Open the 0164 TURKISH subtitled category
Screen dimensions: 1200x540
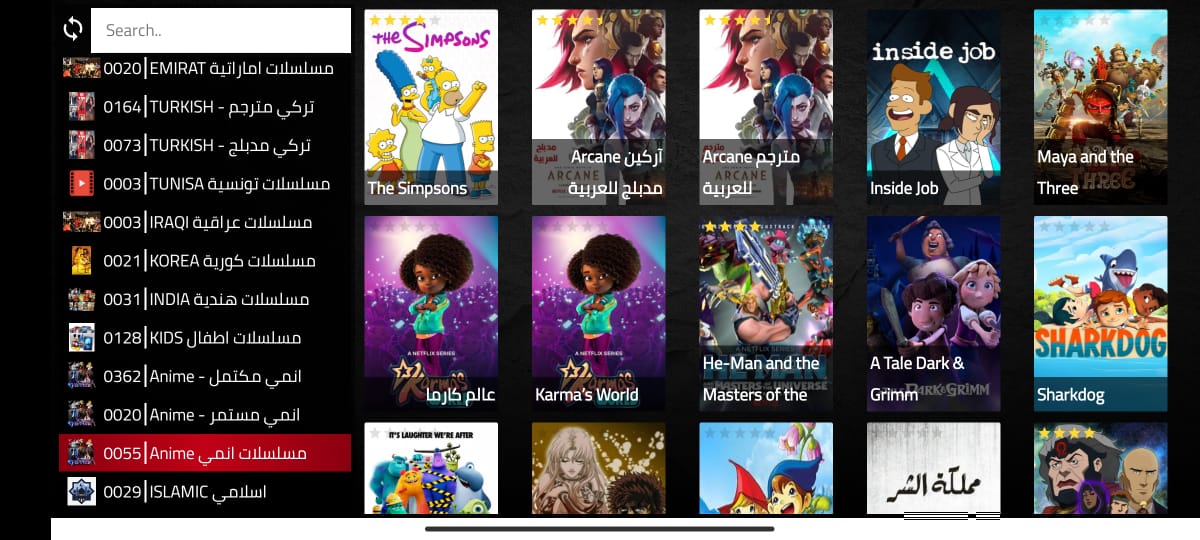pyautogui.click(x=205, y=107)
